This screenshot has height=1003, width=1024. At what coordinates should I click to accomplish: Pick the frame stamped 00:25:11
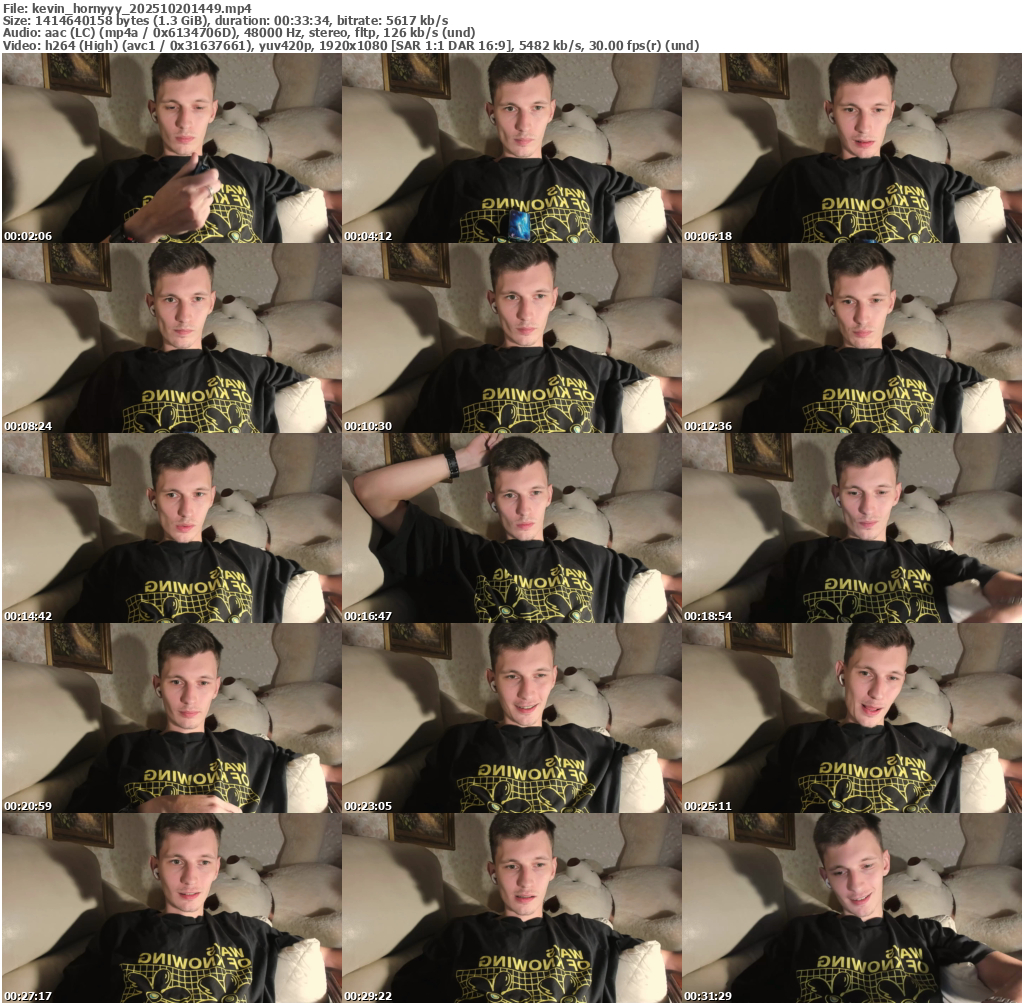pyautogui.click(x=852, y=718)
